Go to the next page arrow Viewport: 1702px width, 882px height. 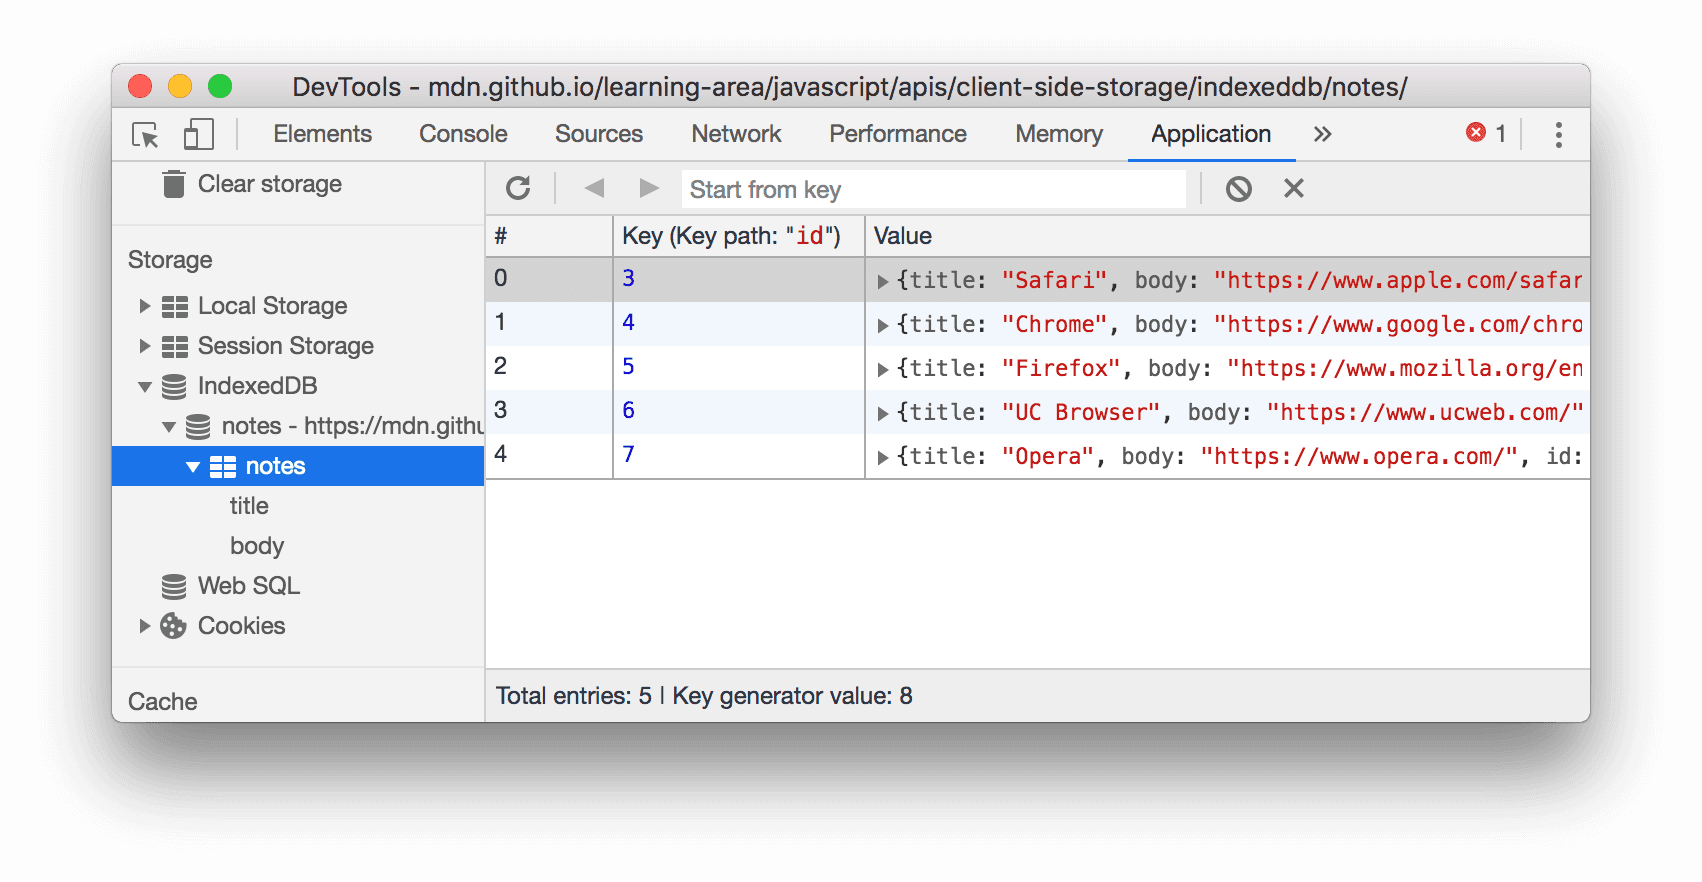click(649, 188)
